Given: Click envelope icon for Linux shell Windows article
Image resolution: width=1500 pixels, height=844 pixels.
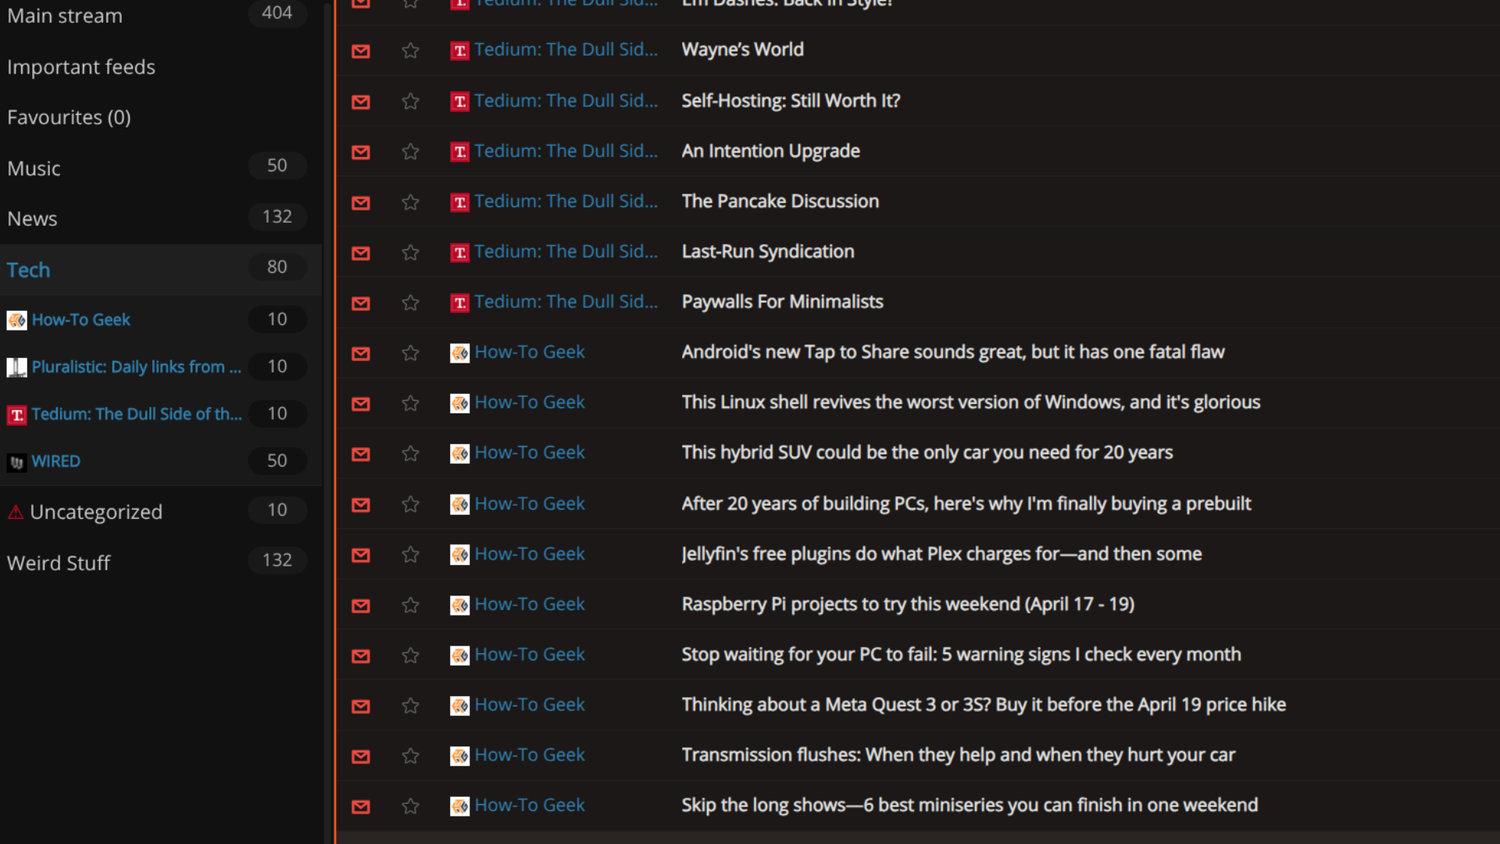Looking at the screenshot, I should pos(361,403).
